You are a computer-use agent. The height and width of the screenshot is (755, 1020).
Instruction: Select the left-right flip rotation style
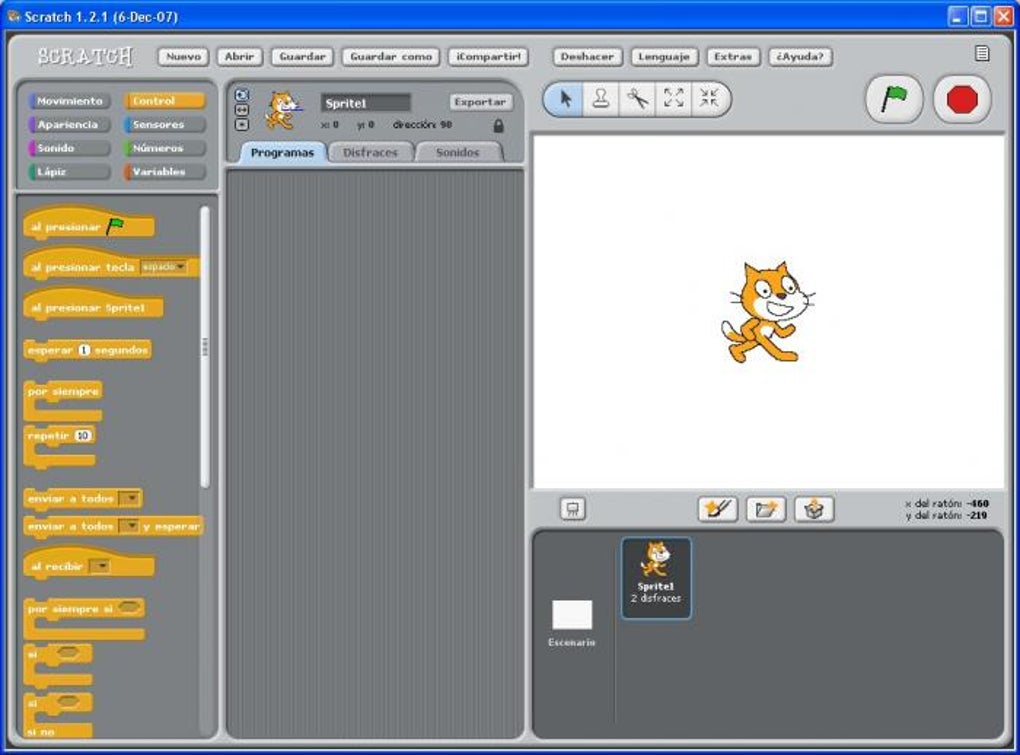[x=241, y=110]
